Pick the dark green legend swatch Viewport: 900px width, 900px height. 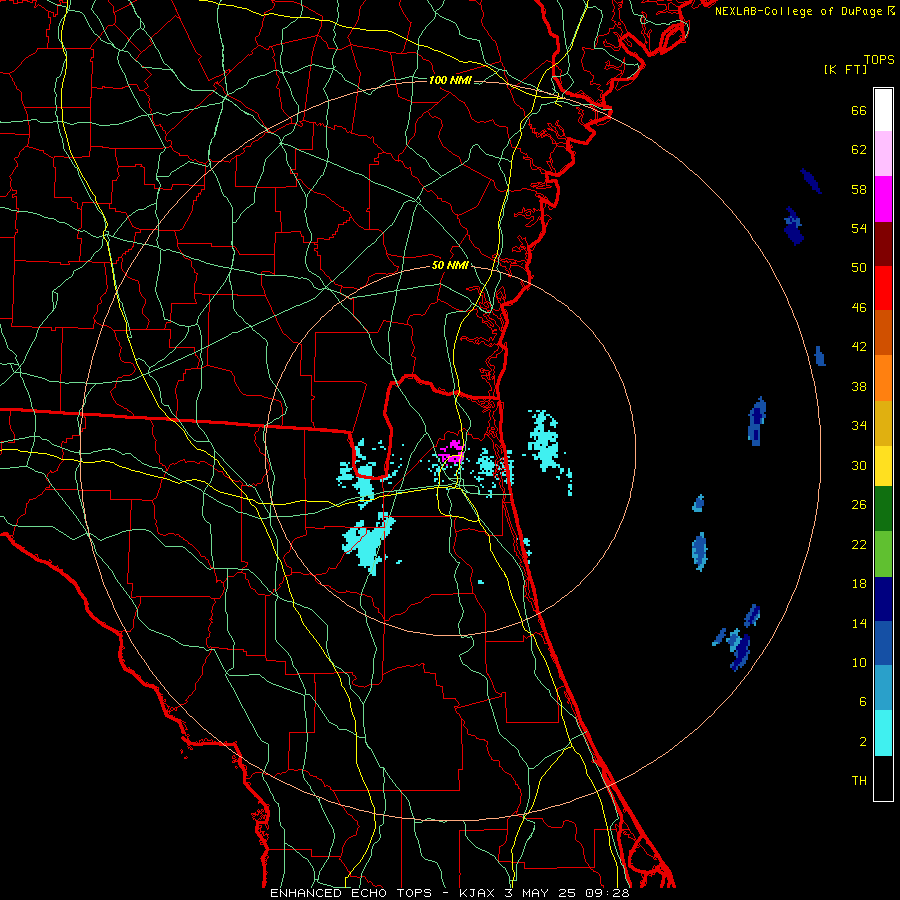[883, 509]
